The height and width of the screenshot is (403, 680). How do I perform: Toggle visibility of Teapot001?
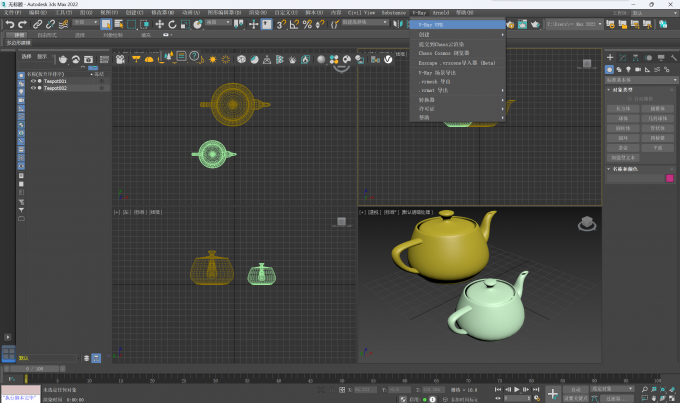[x=33, y=81]
